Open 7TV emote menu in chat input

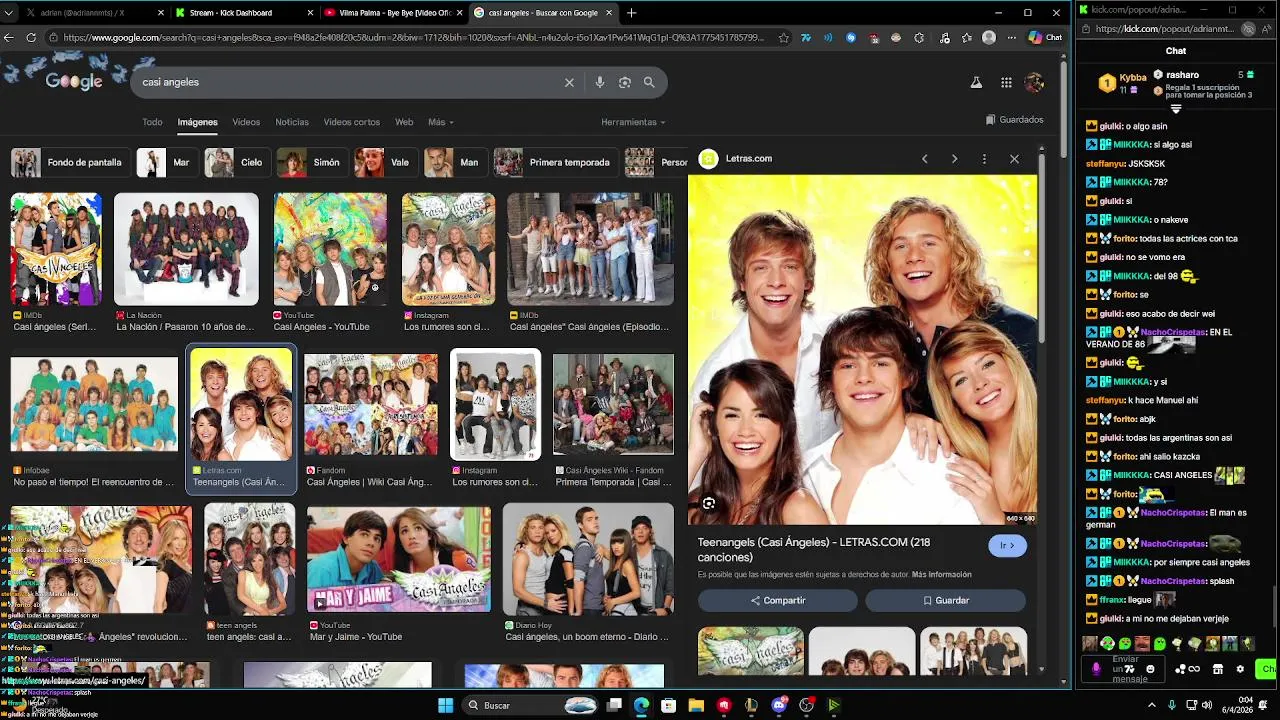(x=1130, y=669)
